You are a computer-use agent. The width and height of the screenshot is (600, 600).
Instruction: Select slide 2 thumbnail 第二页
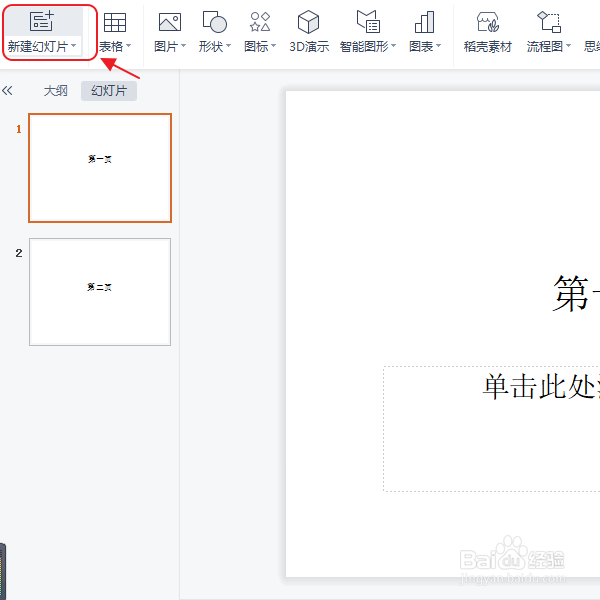tap(100, 292)
